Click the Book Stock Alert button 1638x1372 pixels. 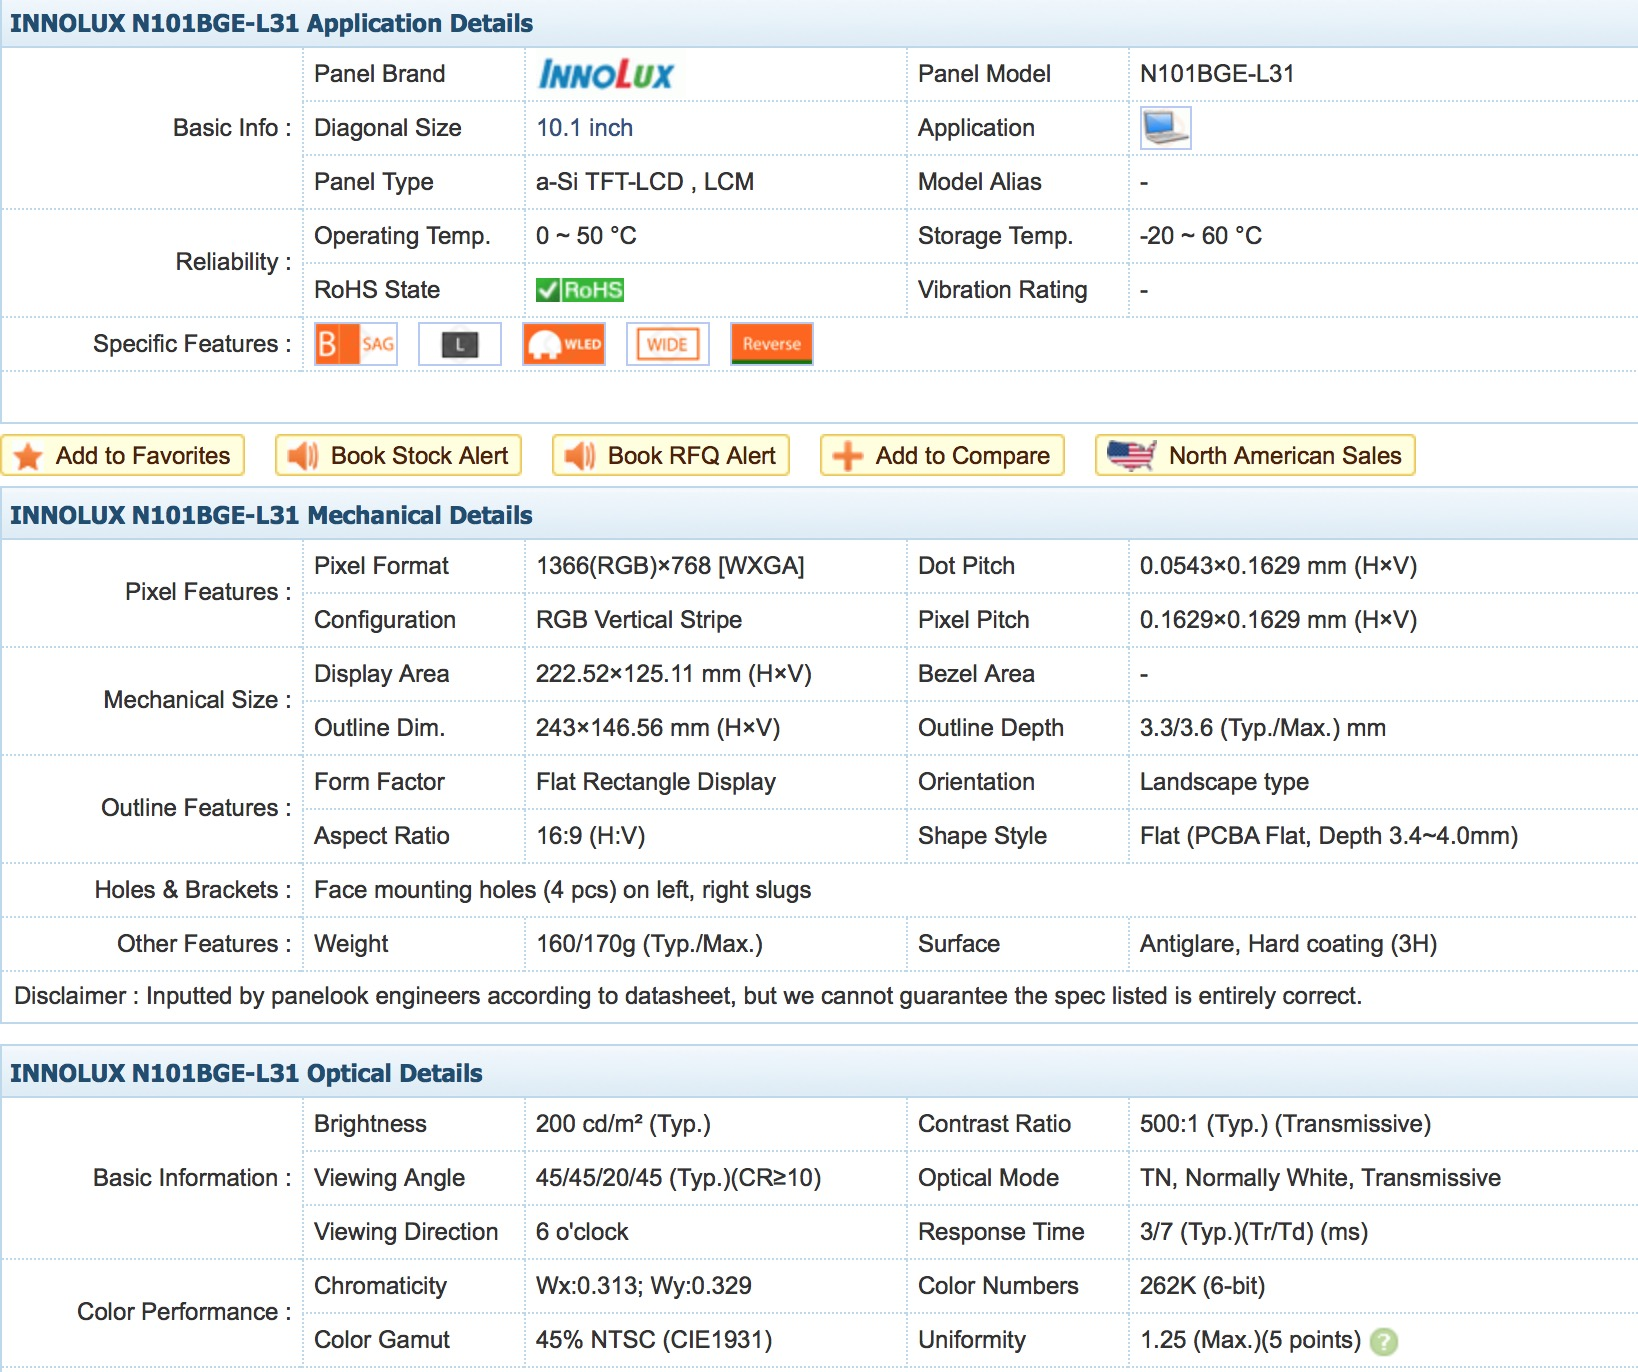398,456
